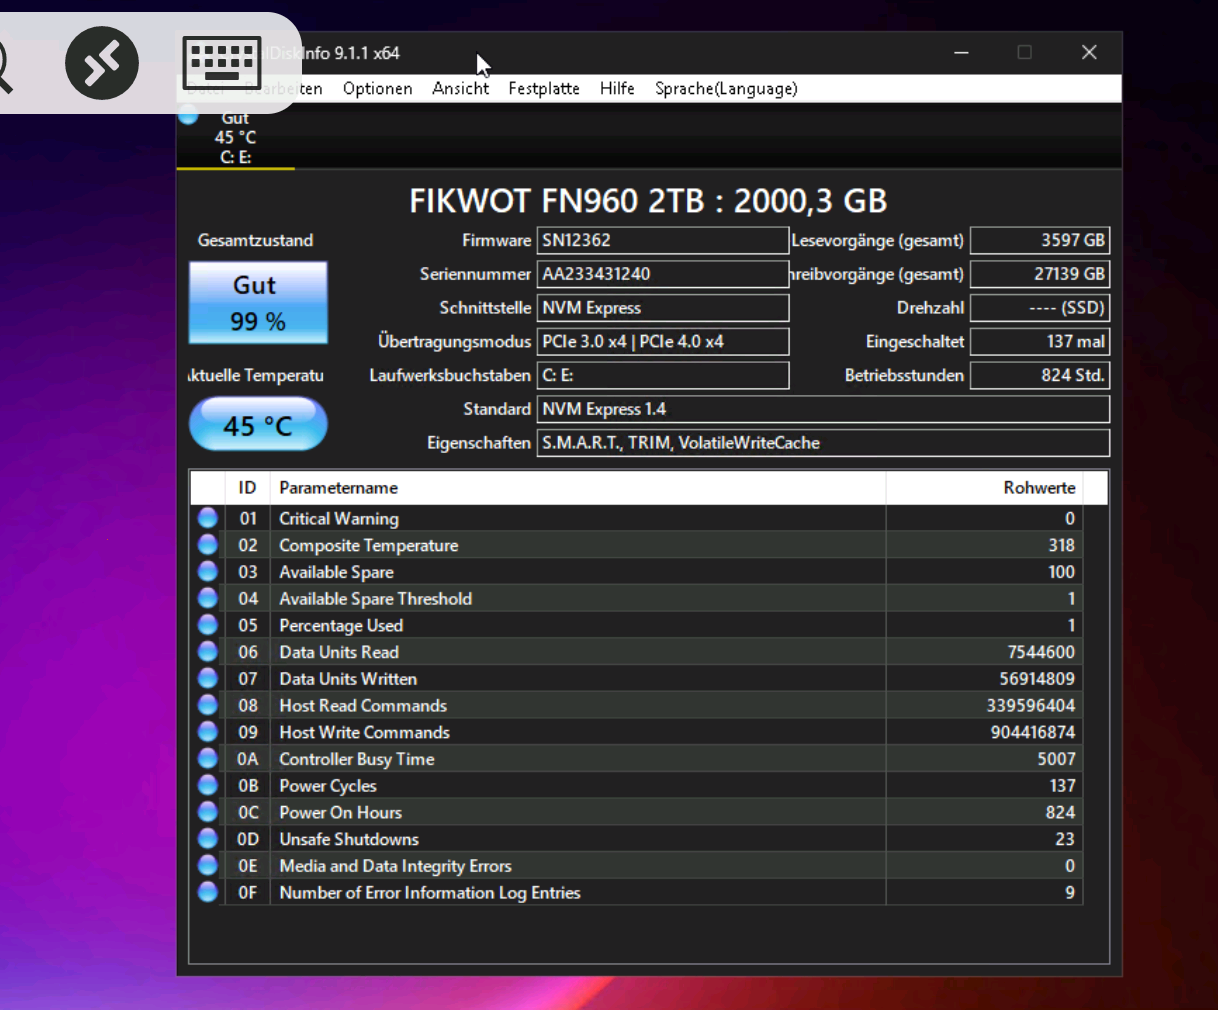
Task: Click the Gut 99% health status button
Action: (x=257, y=302)
